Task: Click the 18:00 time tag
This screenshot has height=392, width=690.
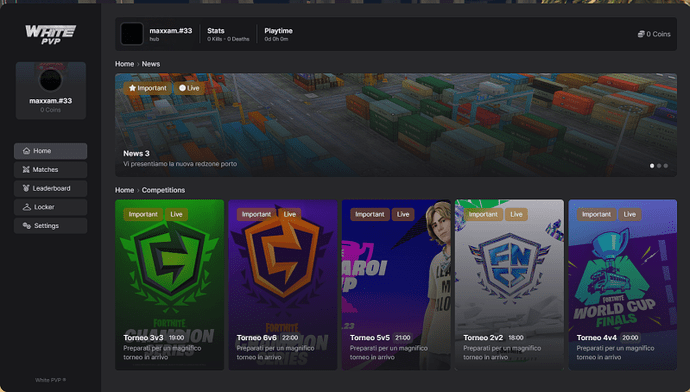Action: [516, 338]
